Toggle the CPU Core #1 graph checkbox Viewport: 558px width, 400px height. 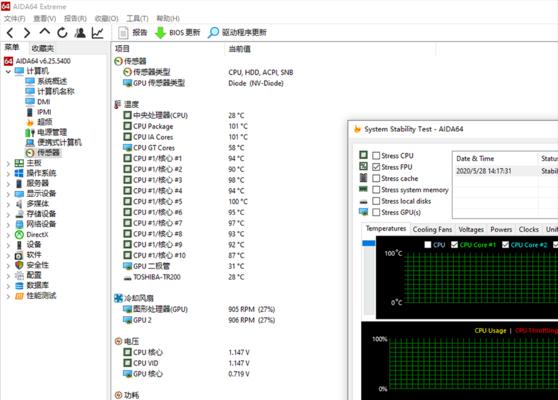[x=454, y=244]
